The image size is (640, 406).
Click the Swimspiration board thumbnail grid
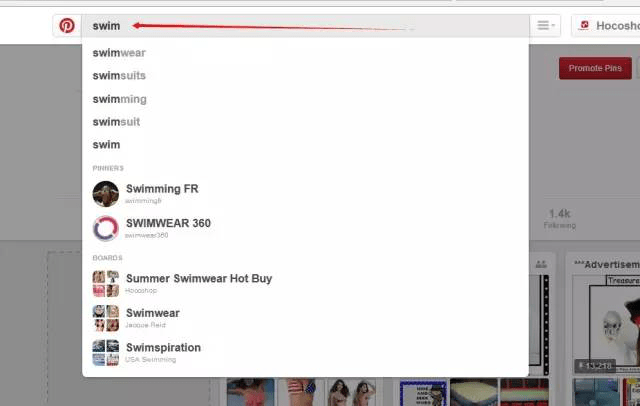106,353
